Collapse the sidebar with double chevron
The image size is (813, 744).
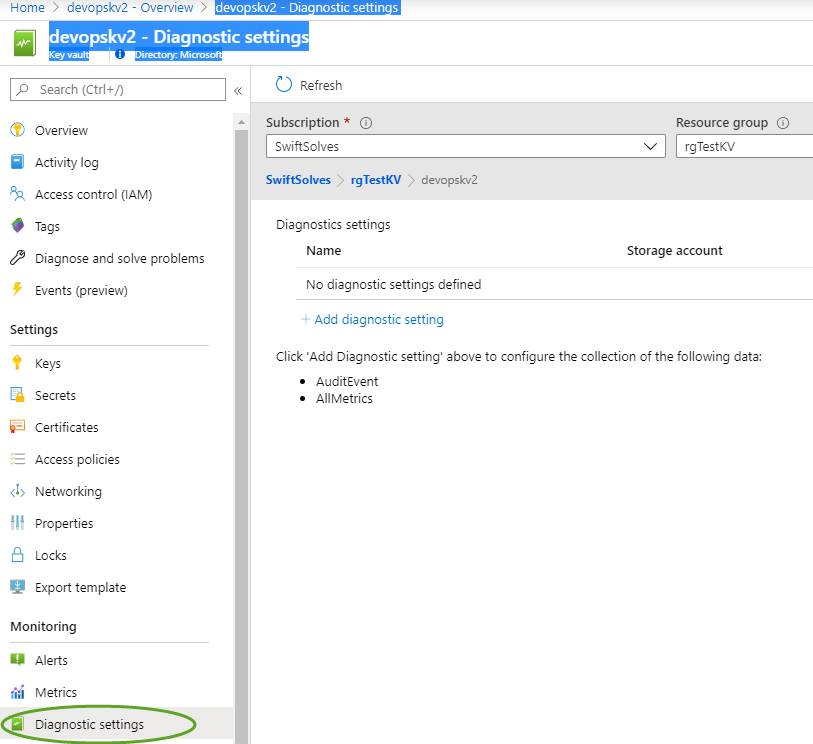point(238,91)
